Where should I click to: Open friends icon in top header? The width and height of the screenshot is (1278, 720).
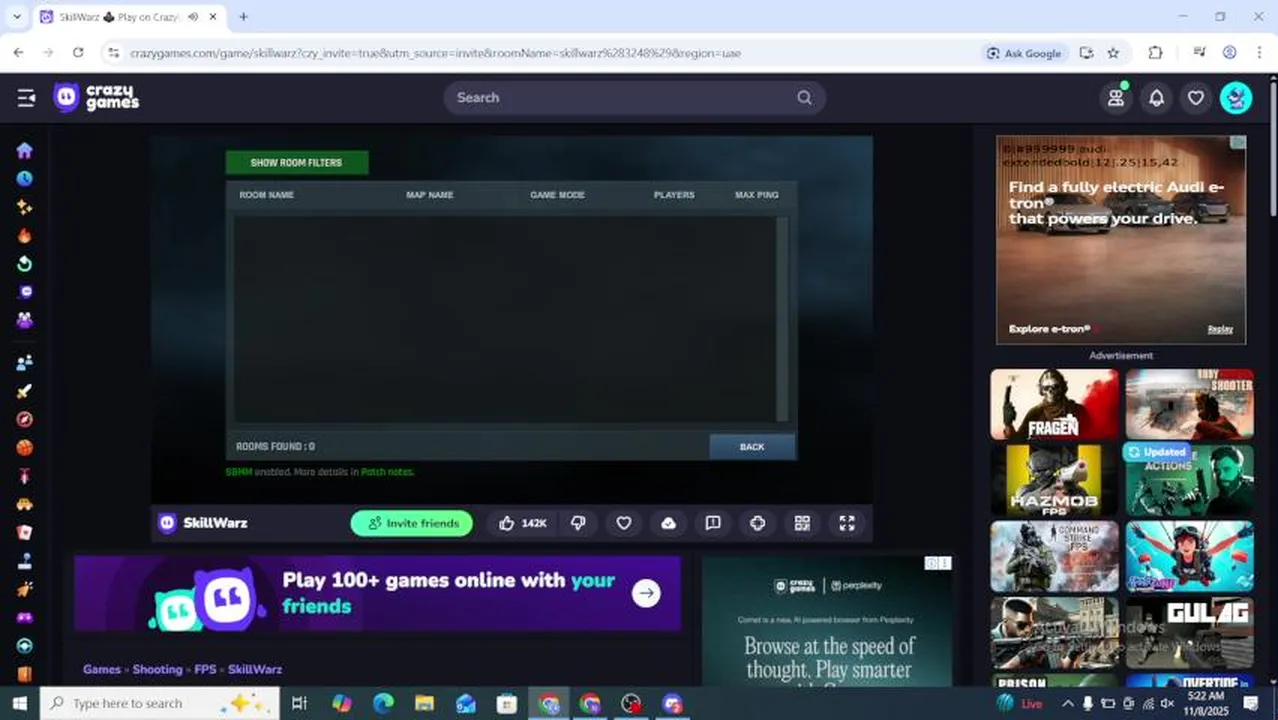(1116, 97)
